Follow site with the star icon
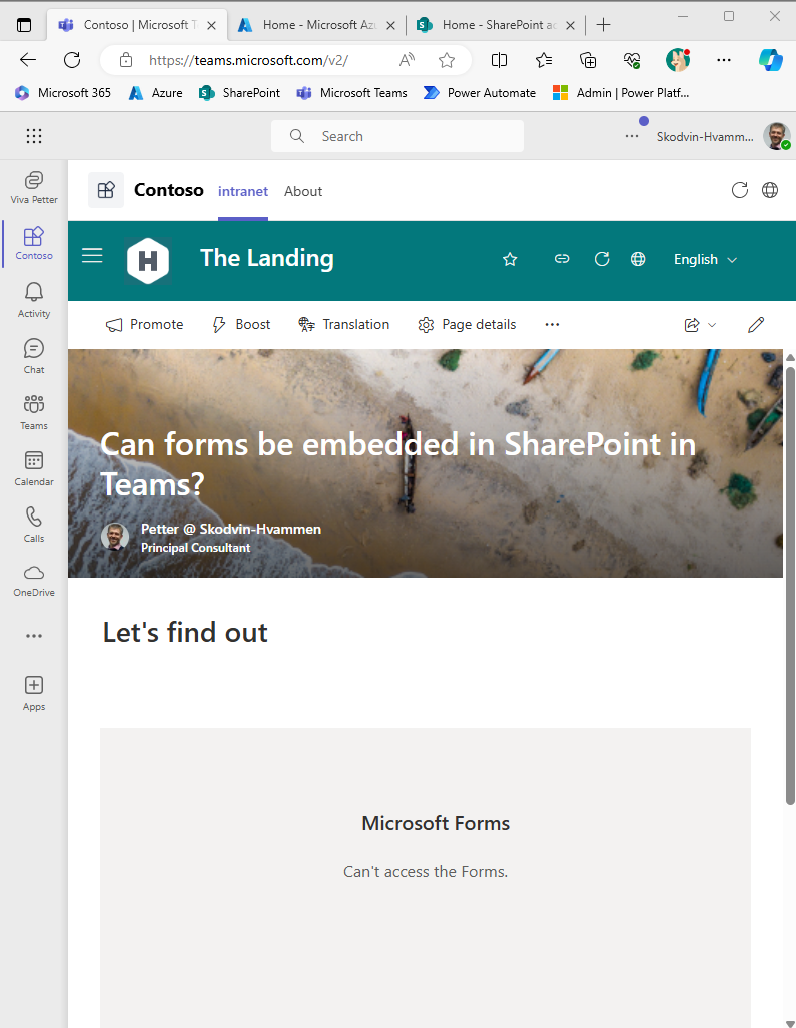Image resolution: width=796 pixels, height=1028 pixels. (x=510, y=260)
